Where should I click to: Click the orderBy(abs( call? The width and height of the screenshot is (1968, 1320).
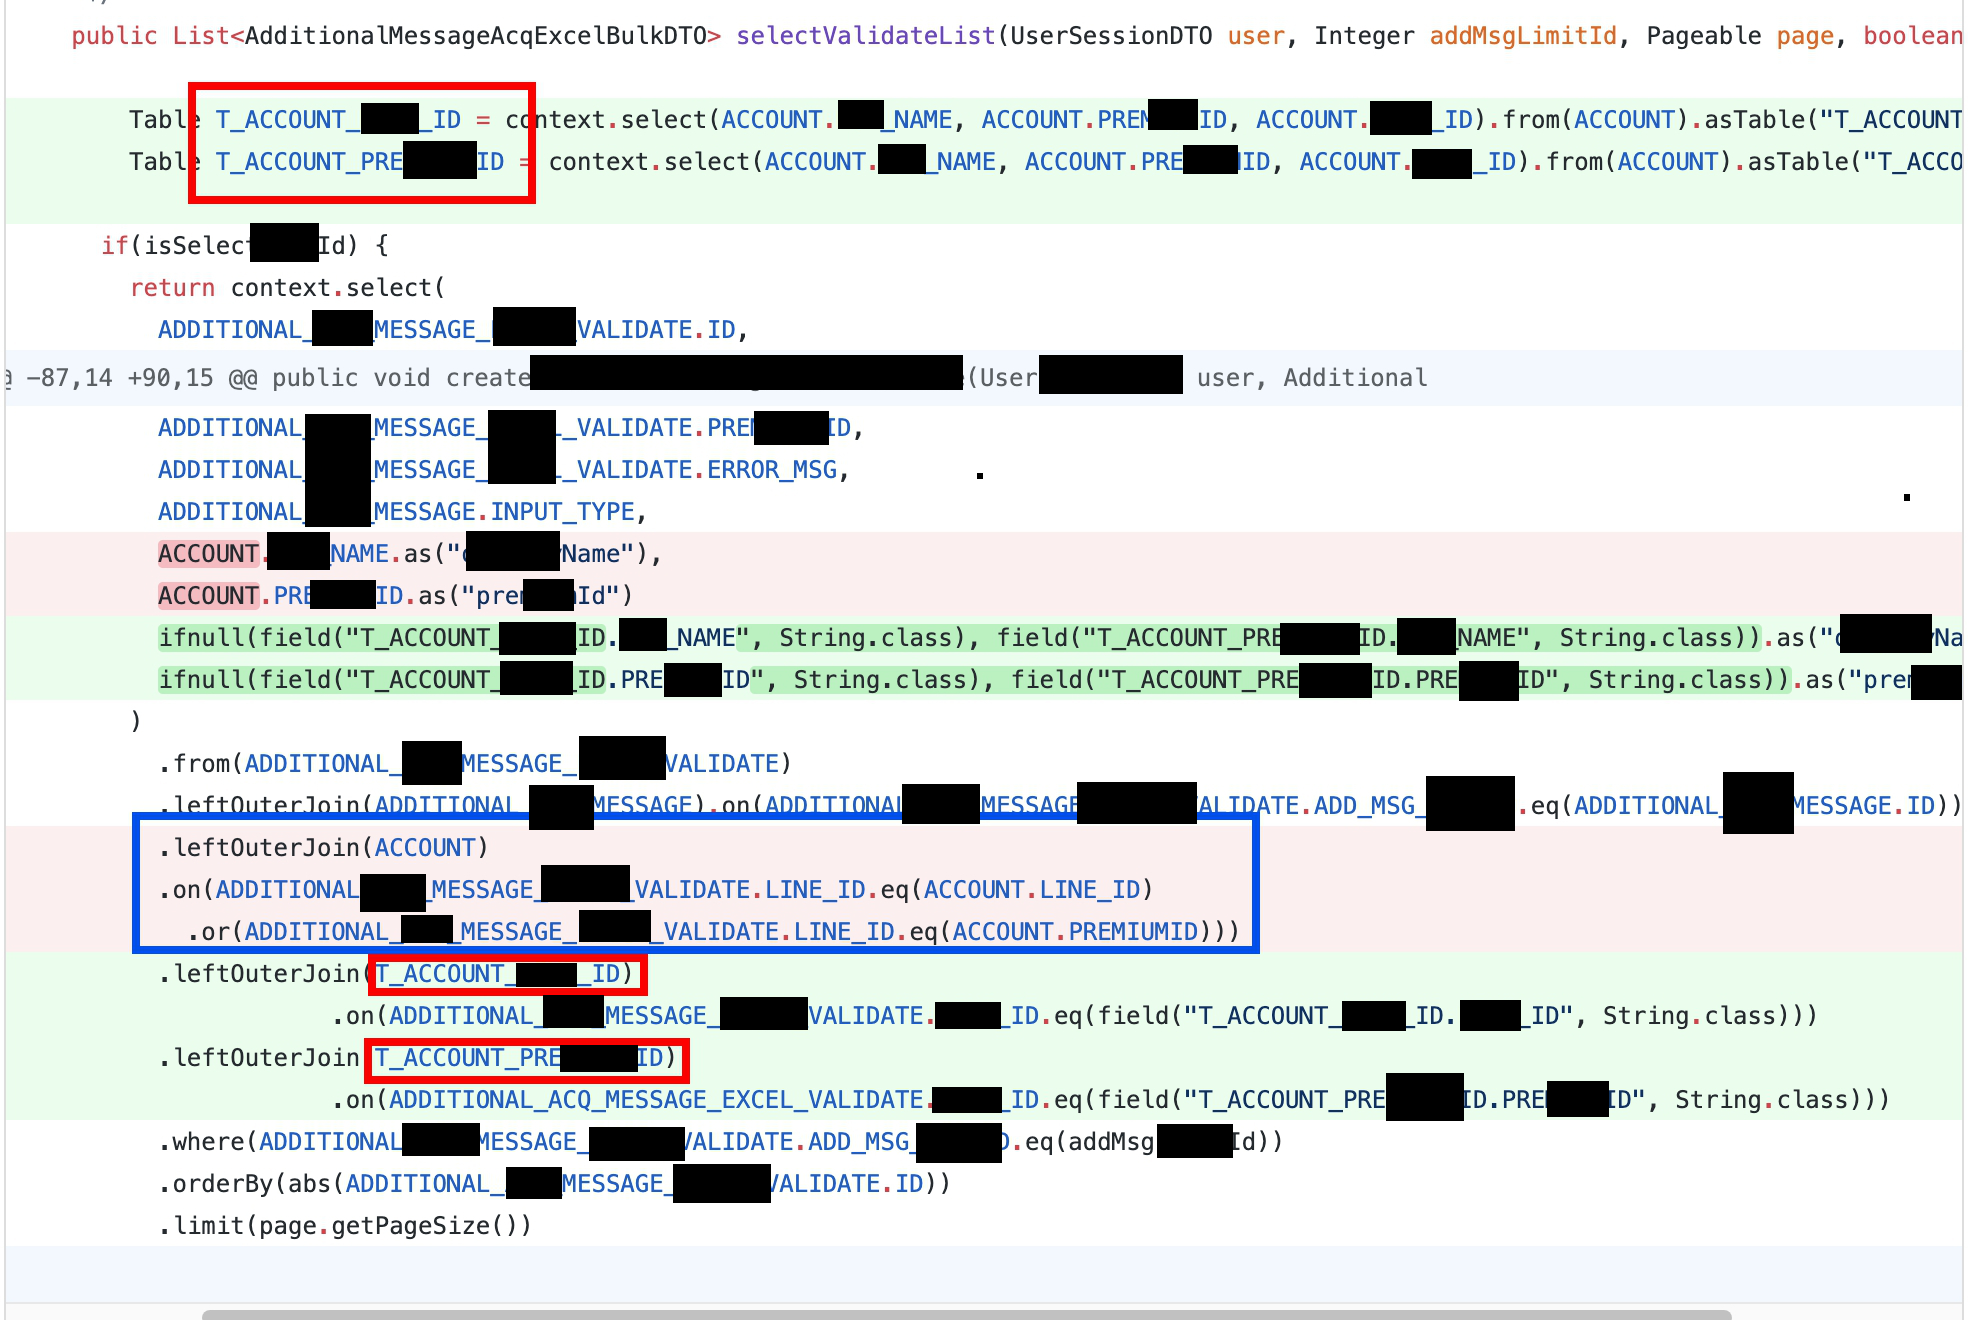252,1184
